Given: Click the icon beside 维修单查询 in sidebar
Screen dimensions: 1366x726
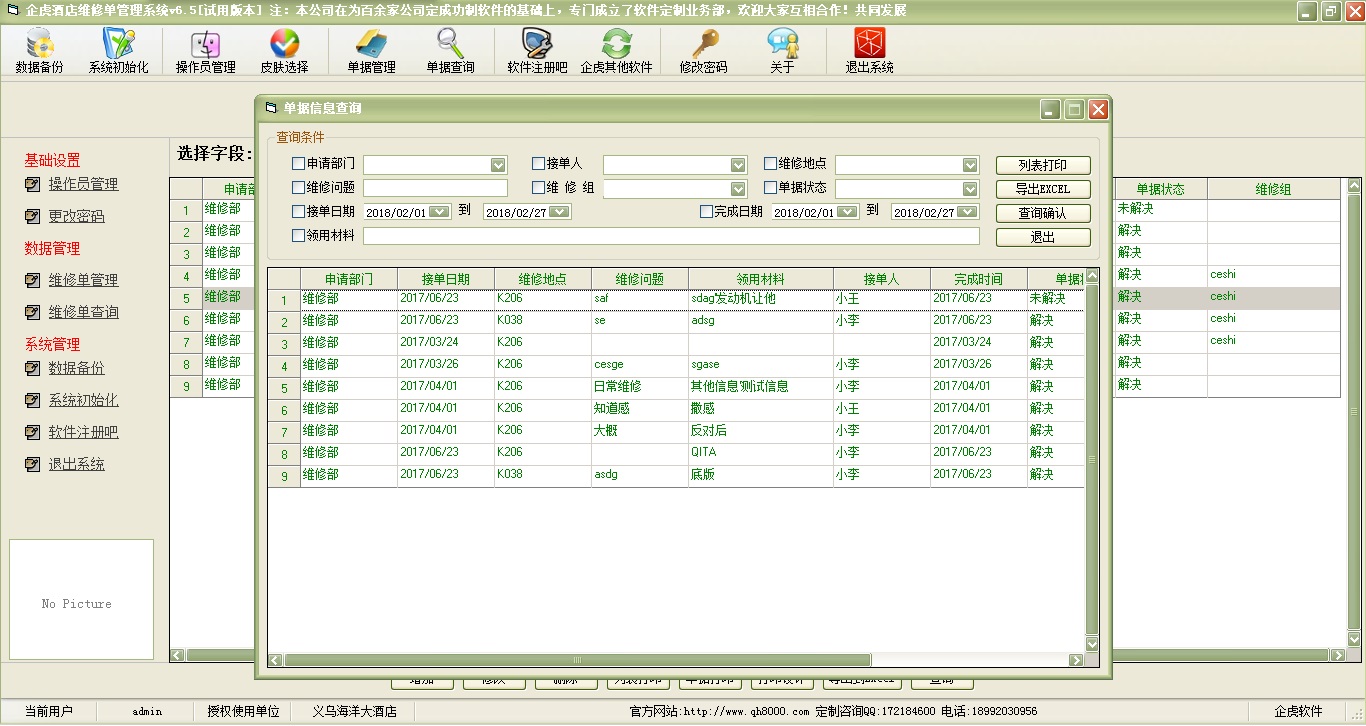Looking at the screenshot, I should coord(33,312).
